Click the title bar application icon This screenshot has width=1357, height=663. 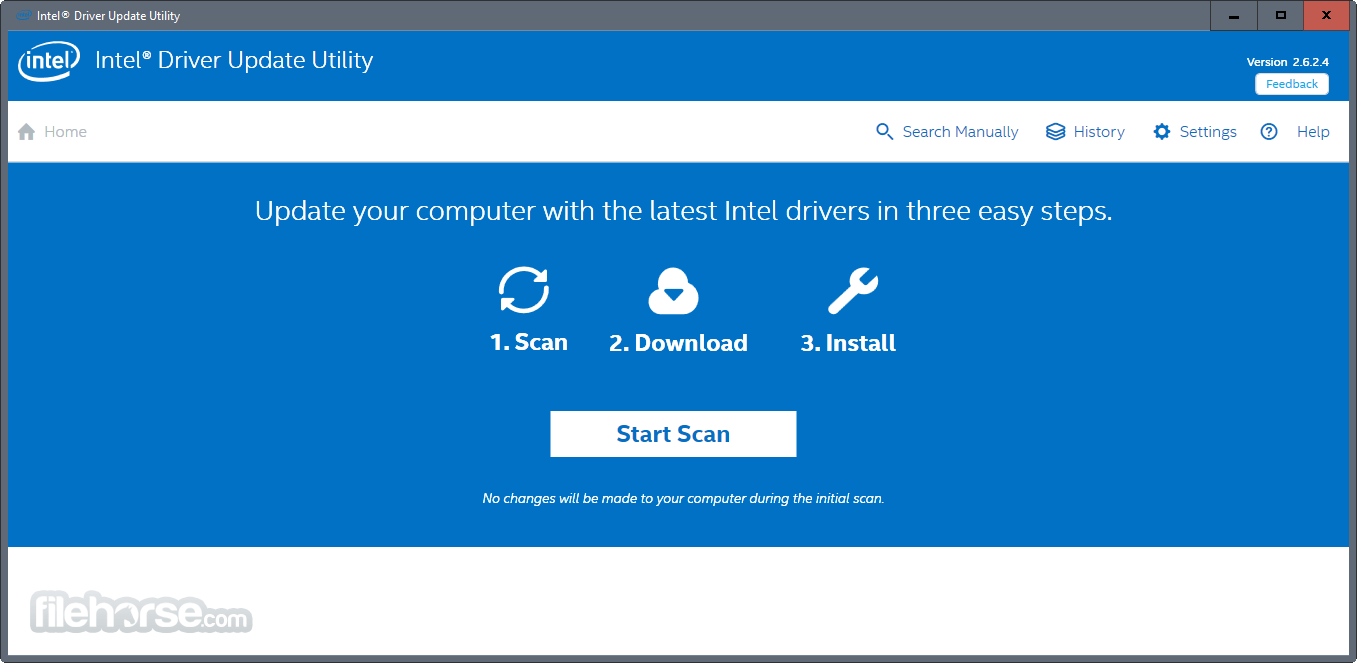pos(23,16)
